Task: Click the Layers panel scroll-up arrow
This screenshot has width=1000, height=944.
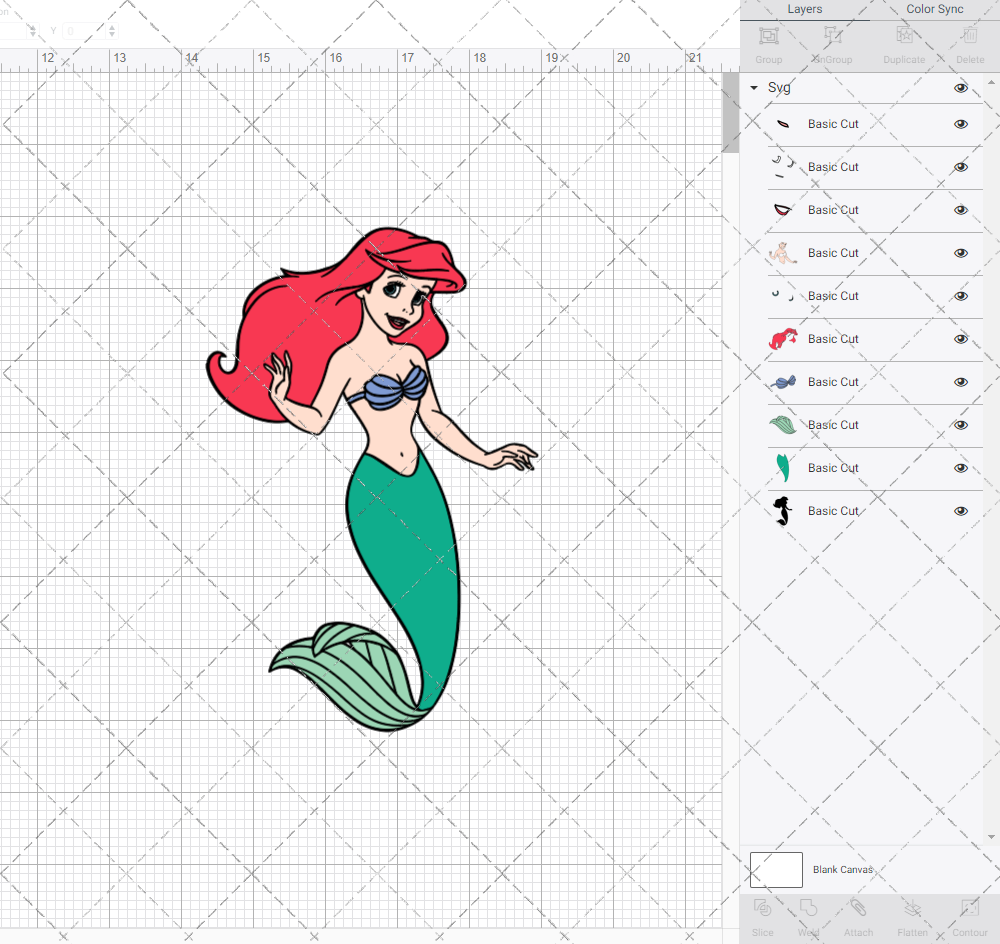Action: click(990, 83)
